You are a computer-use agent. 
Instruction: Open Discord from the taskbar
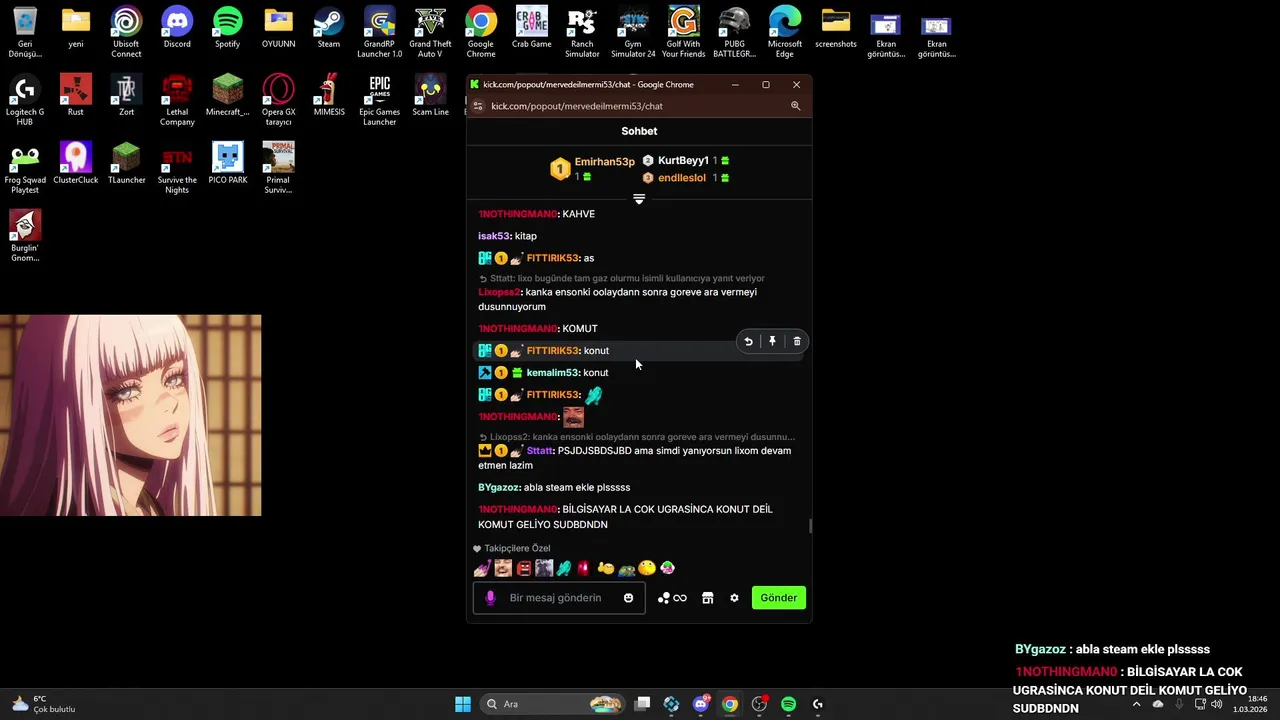[x=701, y=704]
